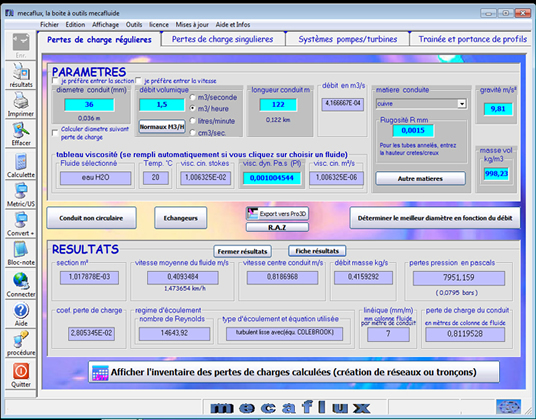
Task: Click the visc. dyn. field 0,001004544
Action: [272, 178]
